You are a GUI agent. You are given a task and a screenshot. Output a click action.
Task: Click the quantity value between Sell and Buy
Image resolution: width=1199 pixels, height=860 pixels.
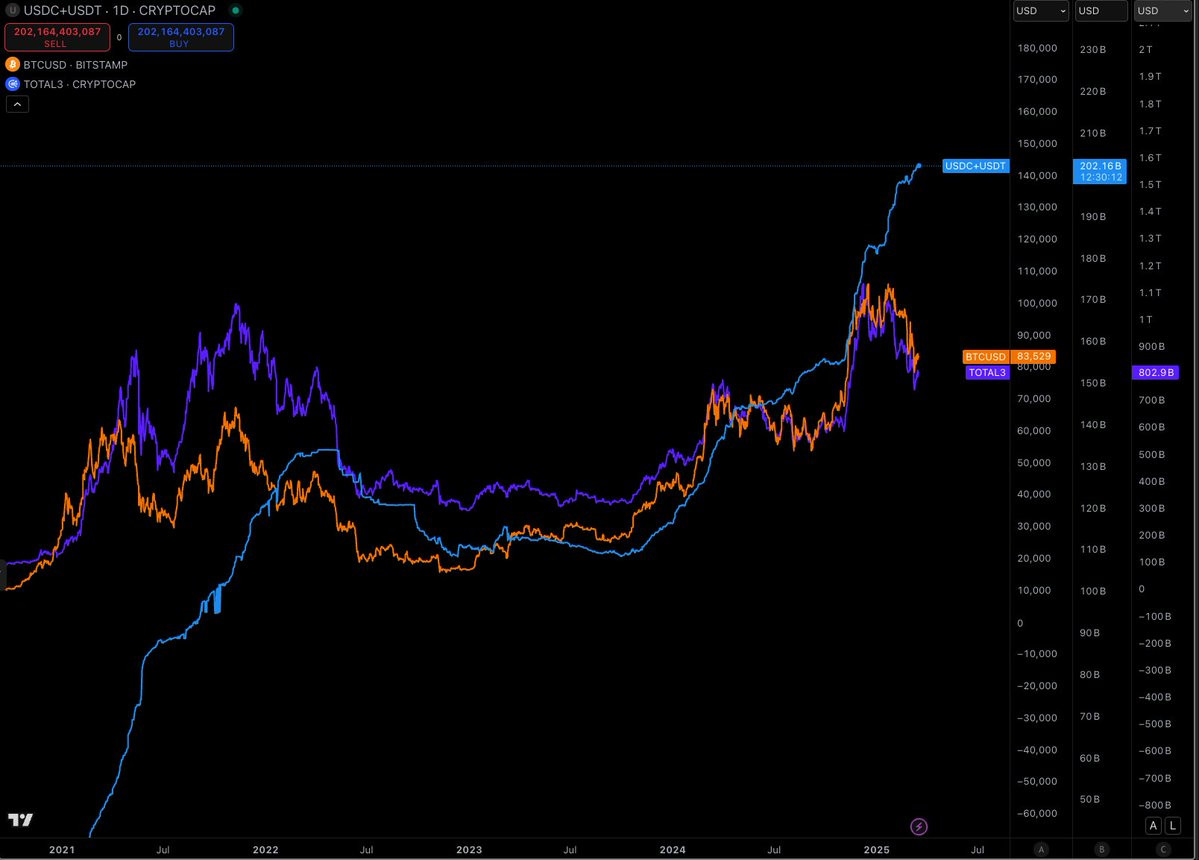(119, 37)
